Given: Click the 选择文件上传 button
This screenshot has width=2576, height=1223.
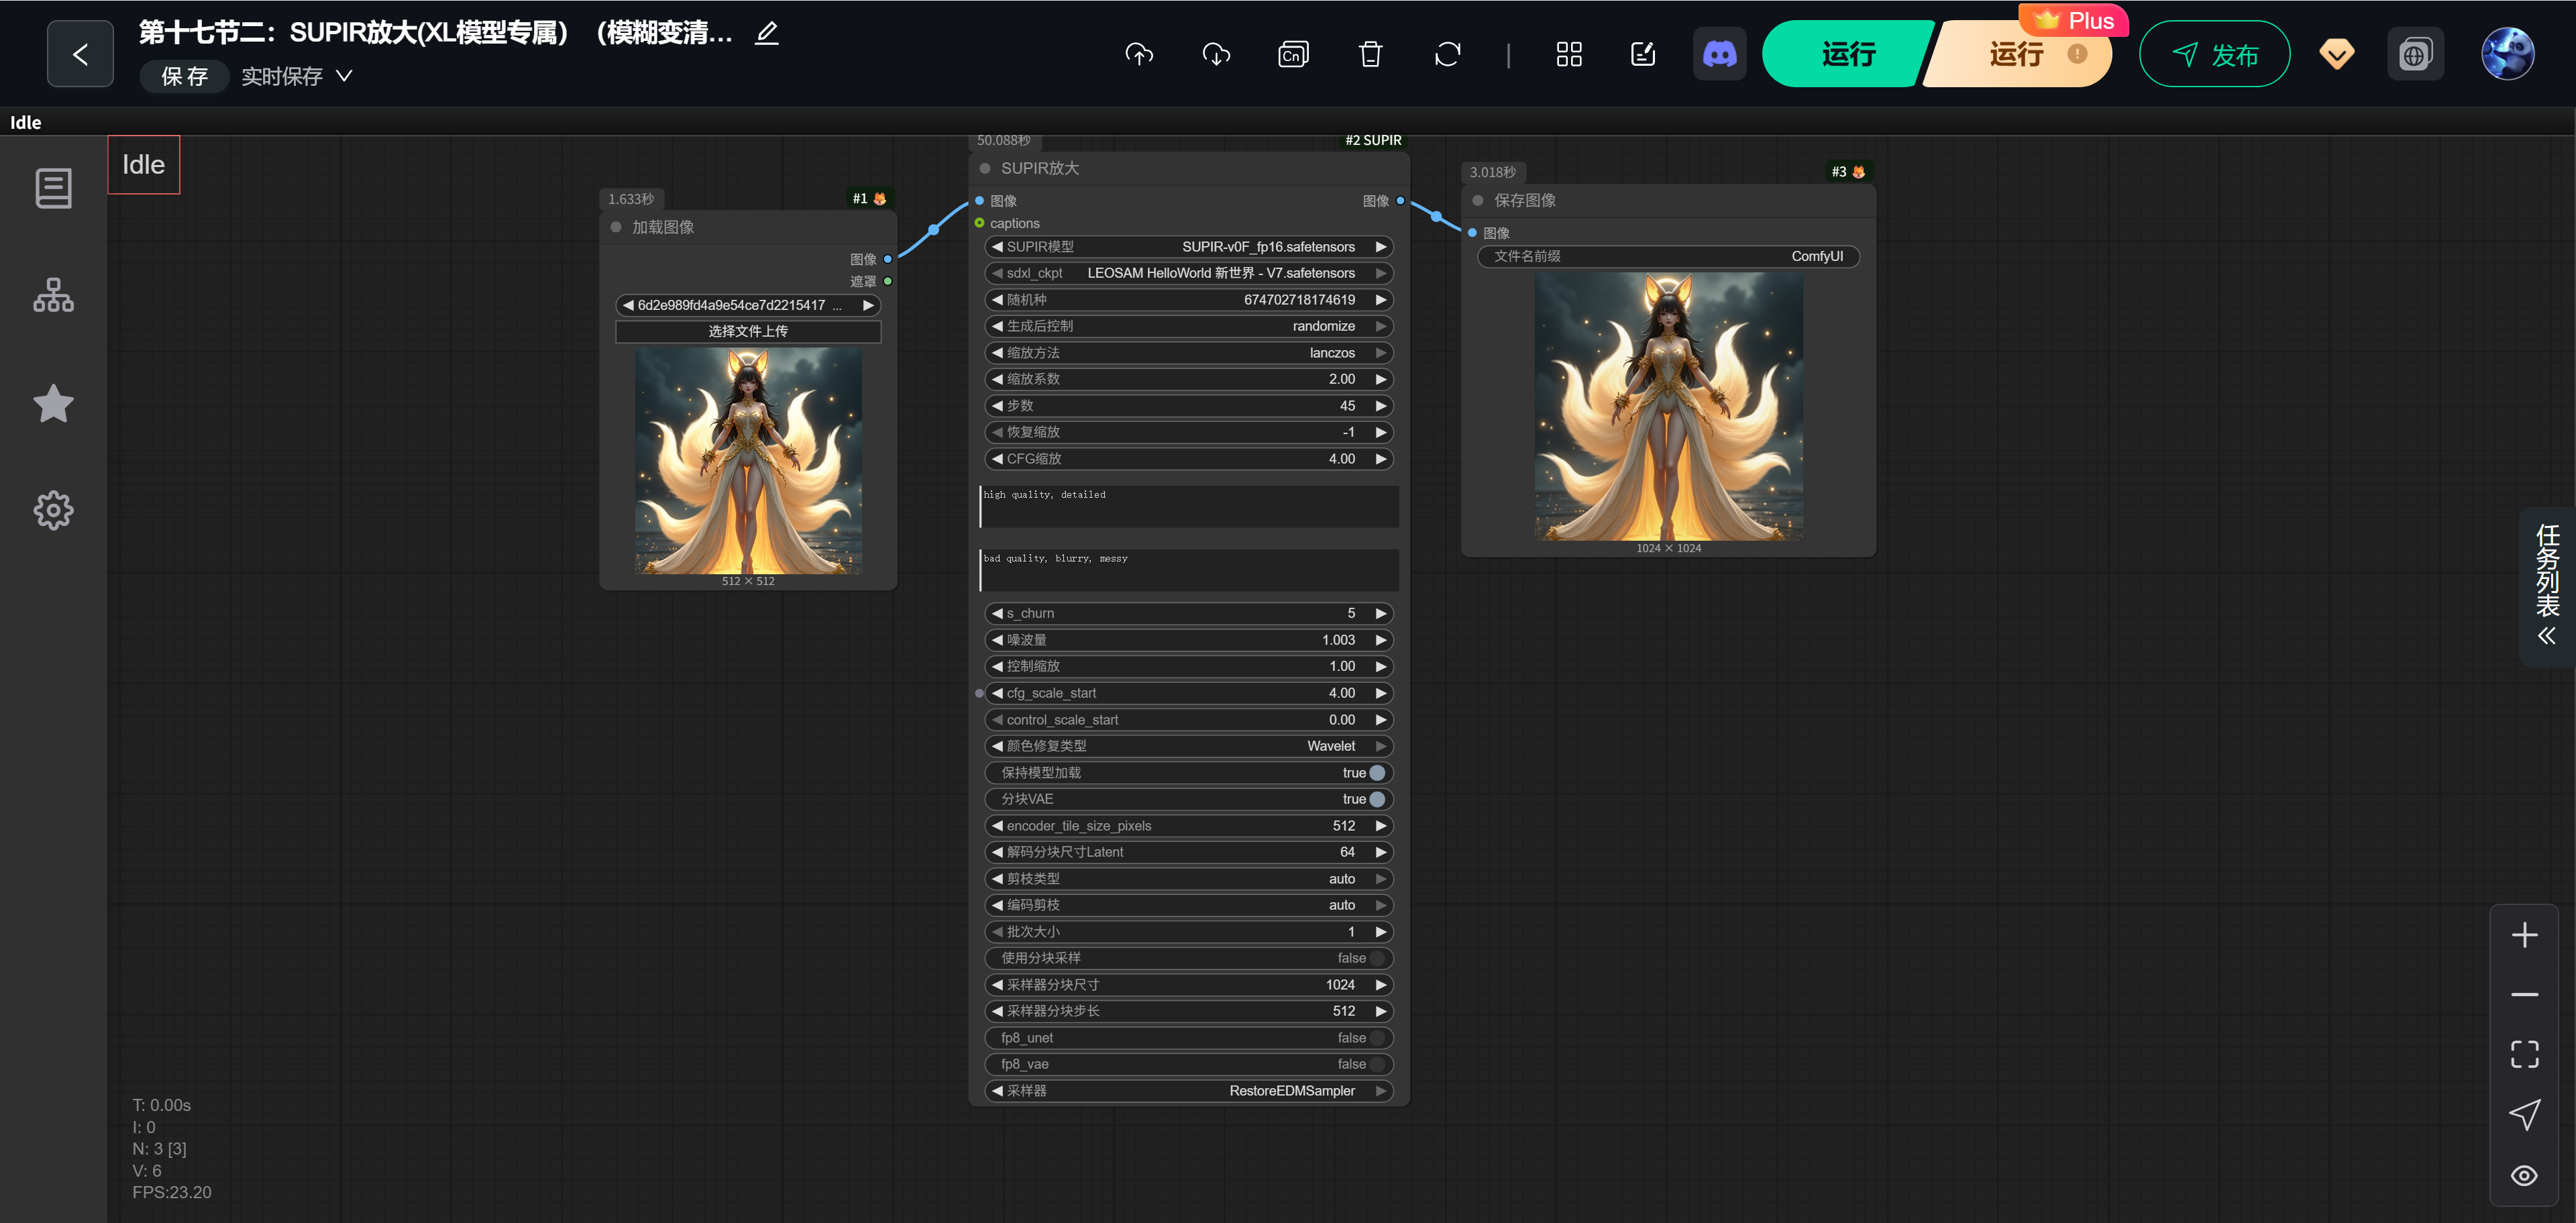Looking at the screenshot, I should (x=748, y=331).
